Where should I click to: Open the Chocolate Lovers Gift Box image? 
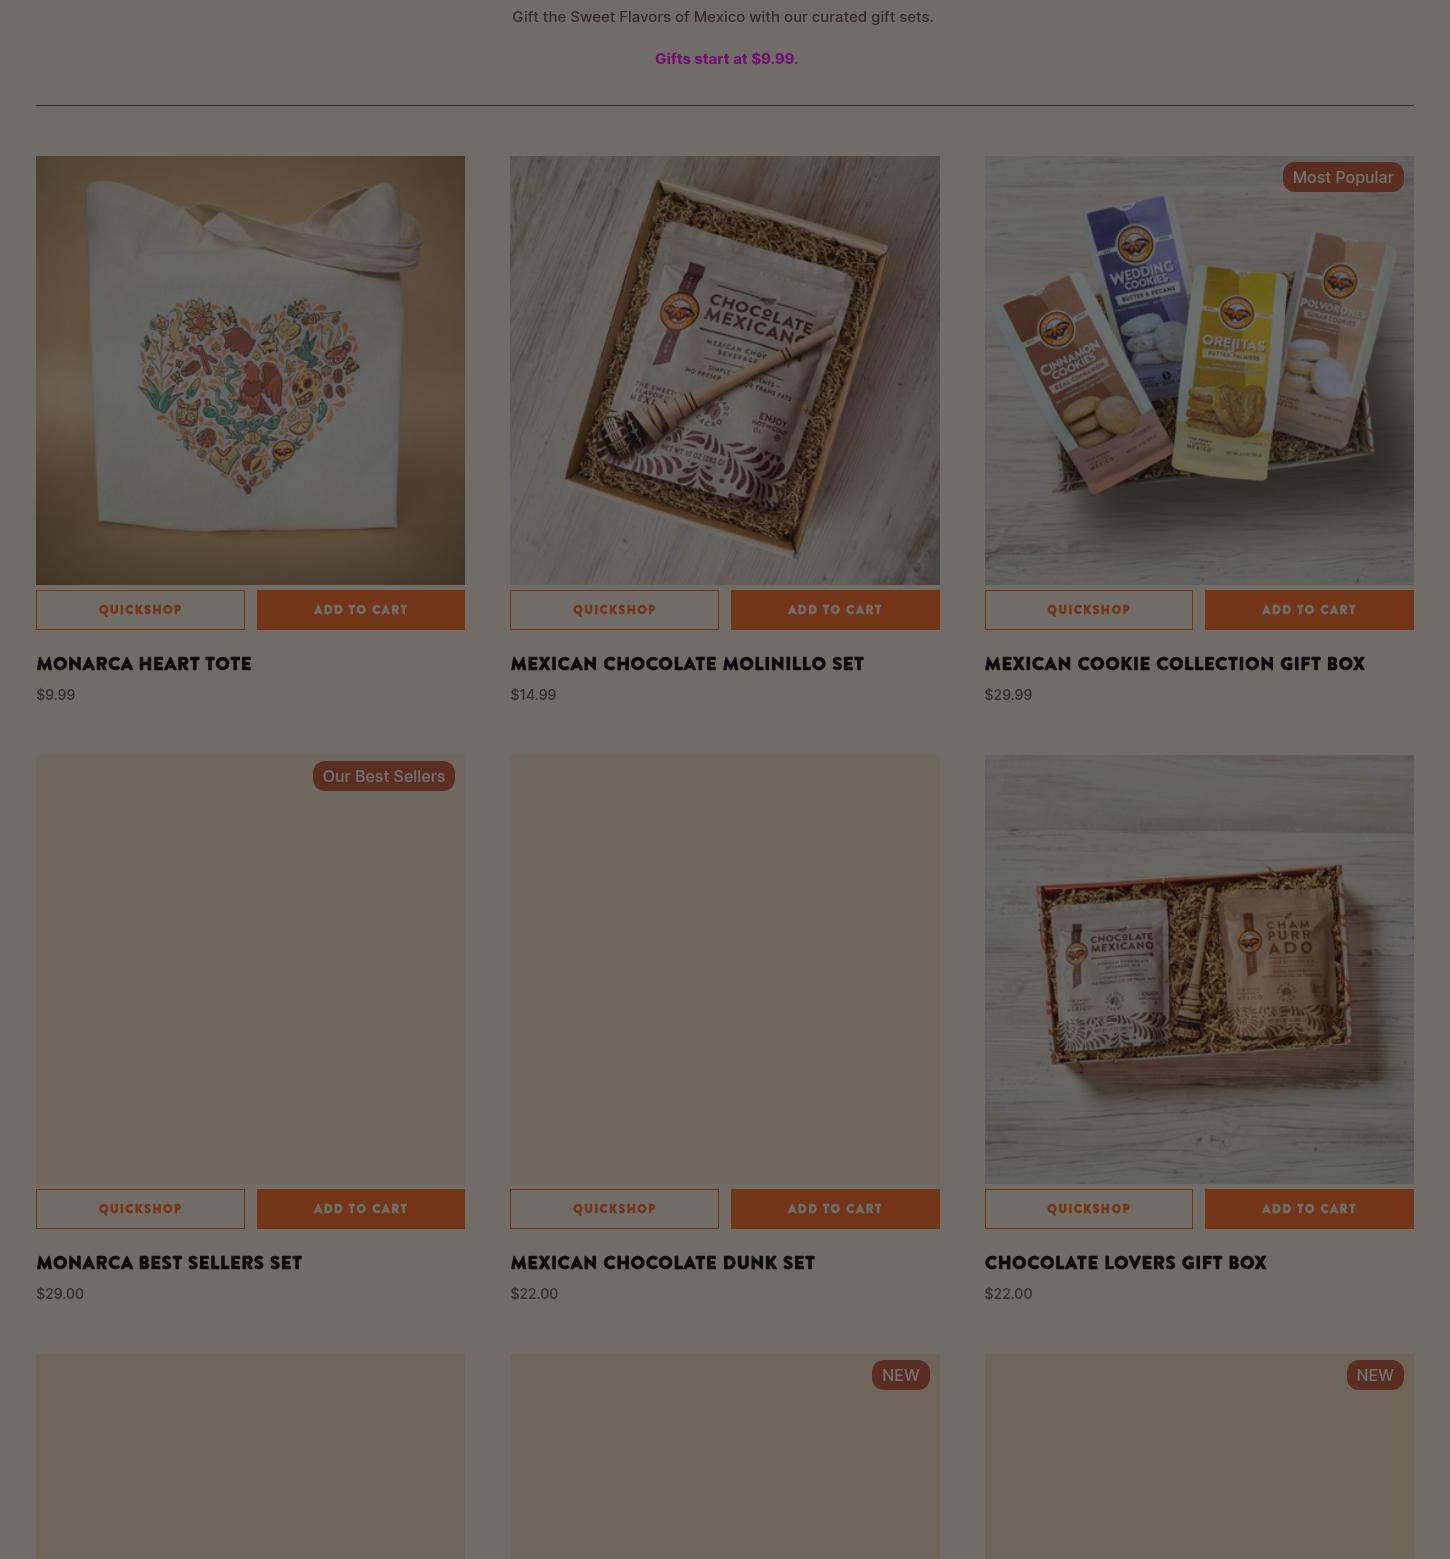pyautogui.click(x=1199, y=969)
